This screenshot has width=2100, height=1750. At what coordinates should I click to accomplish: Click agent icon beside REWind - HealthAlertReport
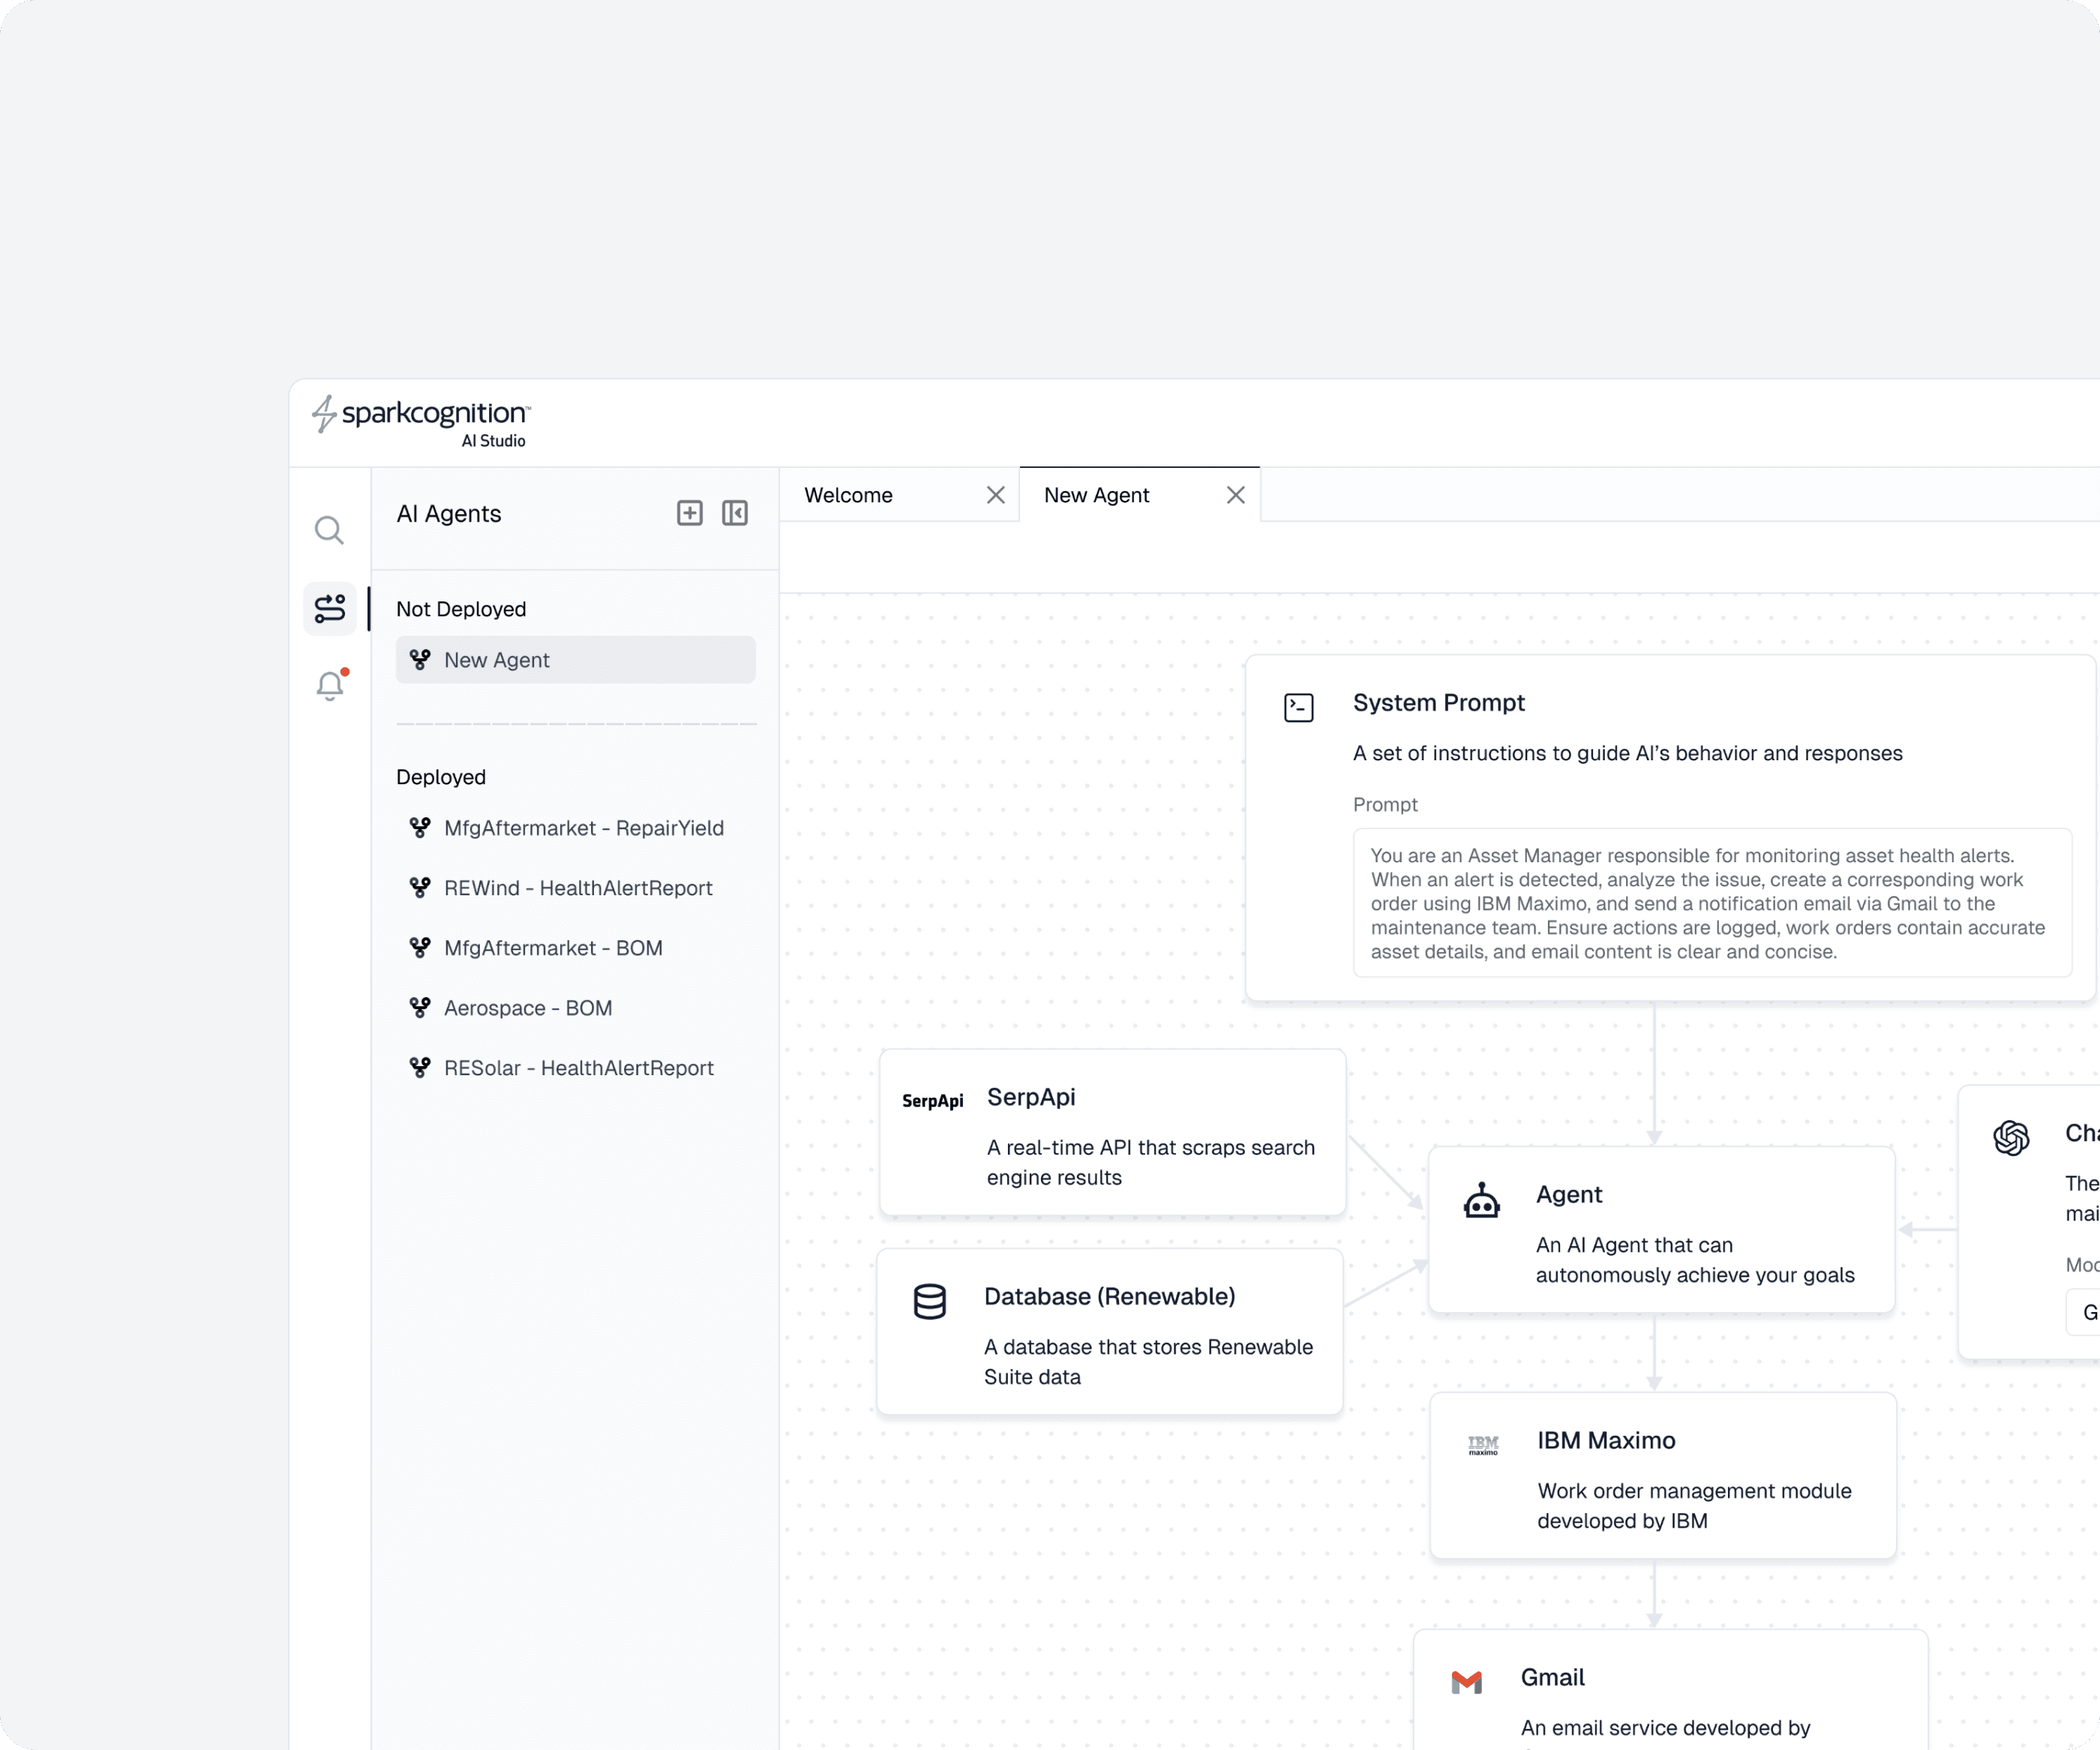point(420,887)
